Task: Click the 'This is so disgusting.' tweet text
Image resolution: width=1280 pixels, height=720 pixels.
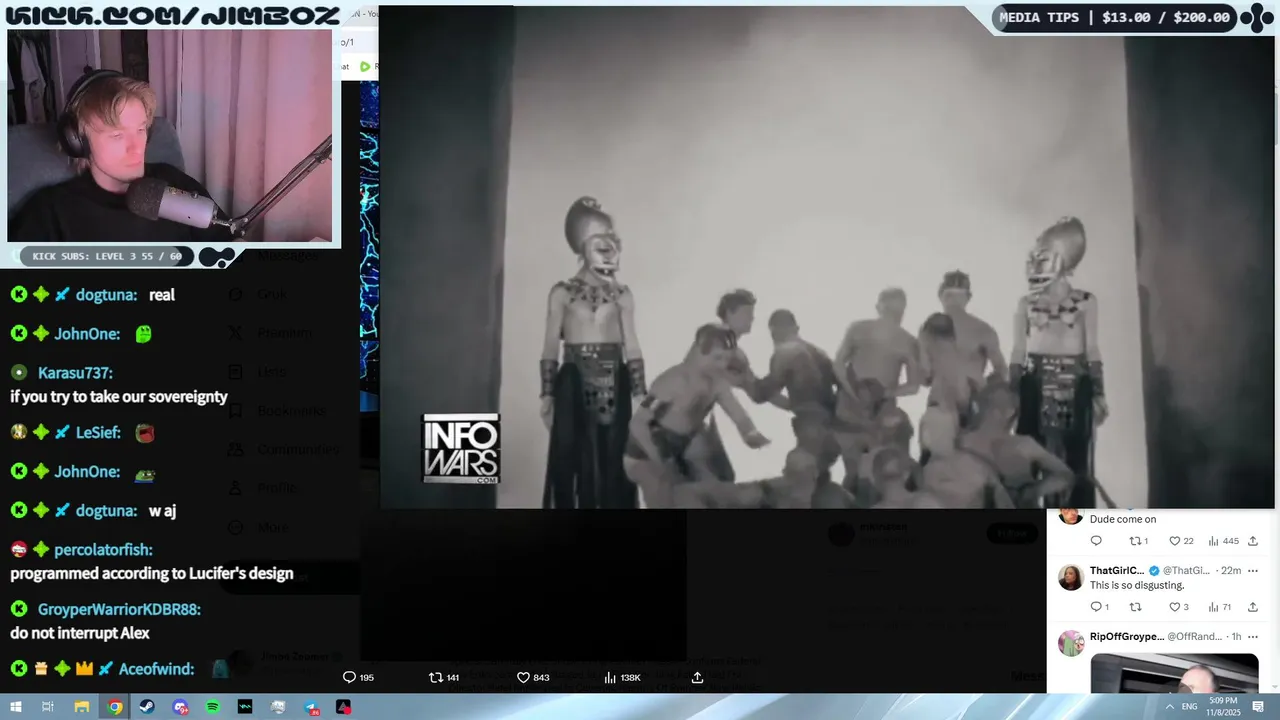Action: pyautogui.click(x=1137, y=586)
